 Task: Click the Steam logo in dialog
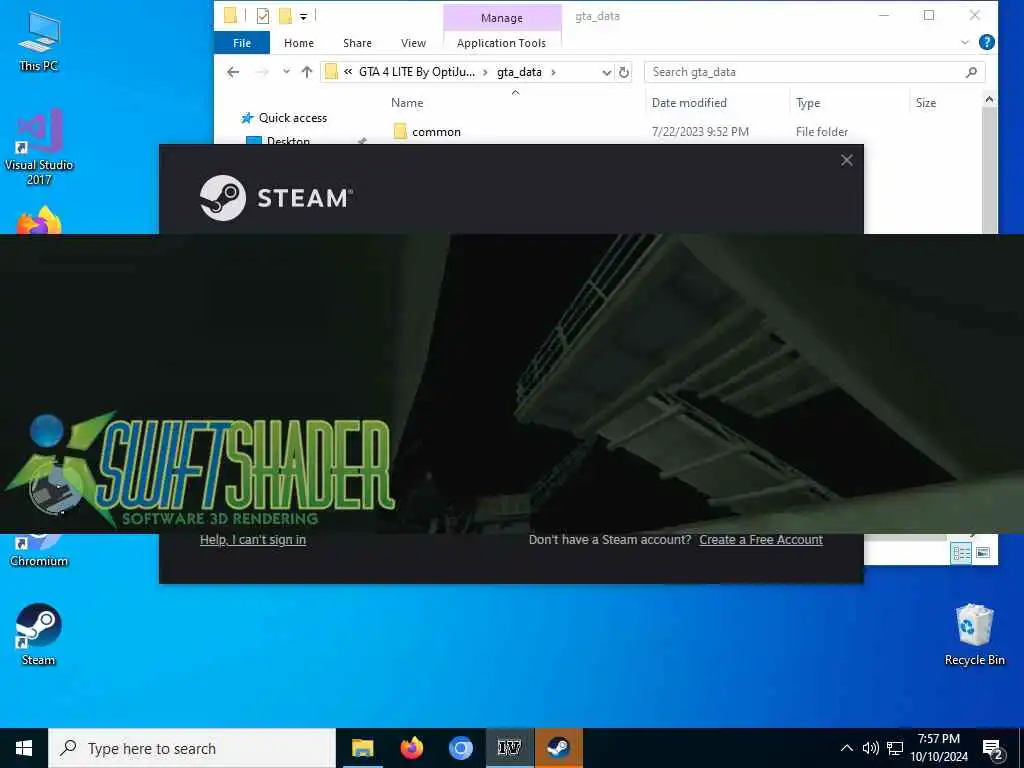tap(276, 198)
